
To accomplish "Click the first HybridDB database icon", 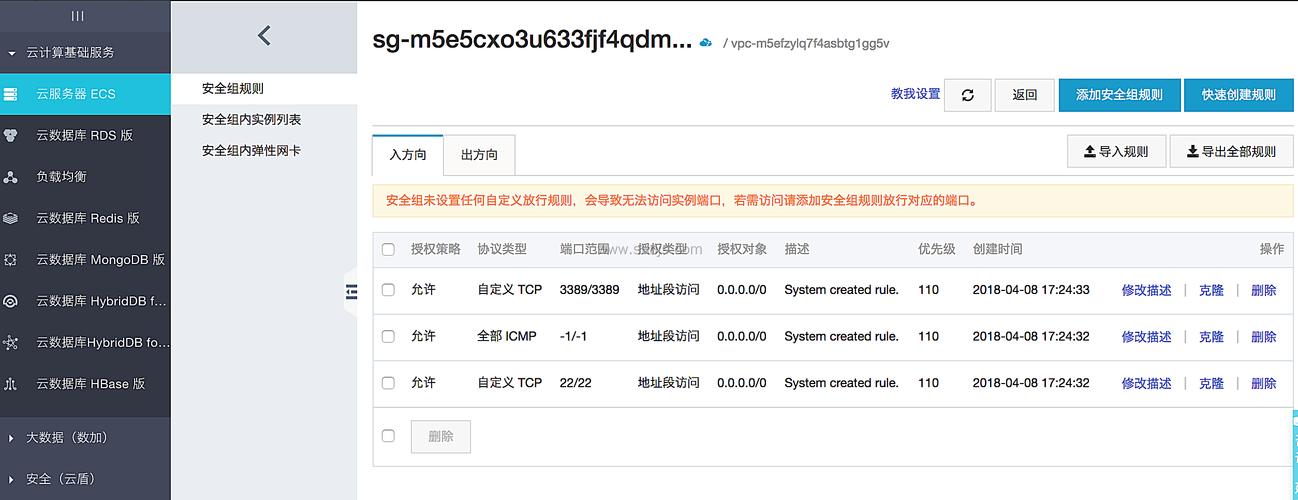I will point(11,301).
